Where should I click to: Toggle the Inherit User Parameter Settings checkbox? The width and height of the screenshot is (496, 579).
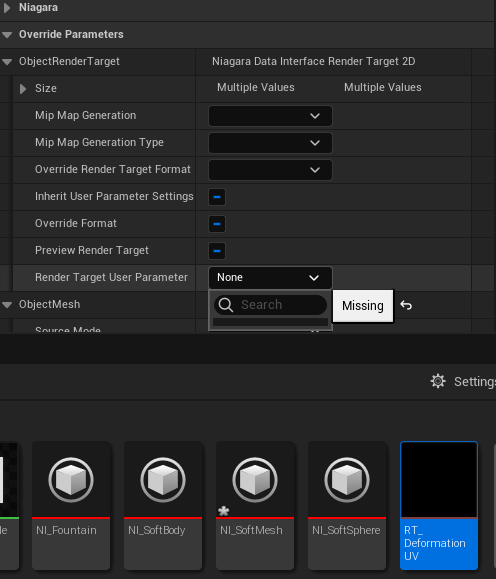point(217,197)
